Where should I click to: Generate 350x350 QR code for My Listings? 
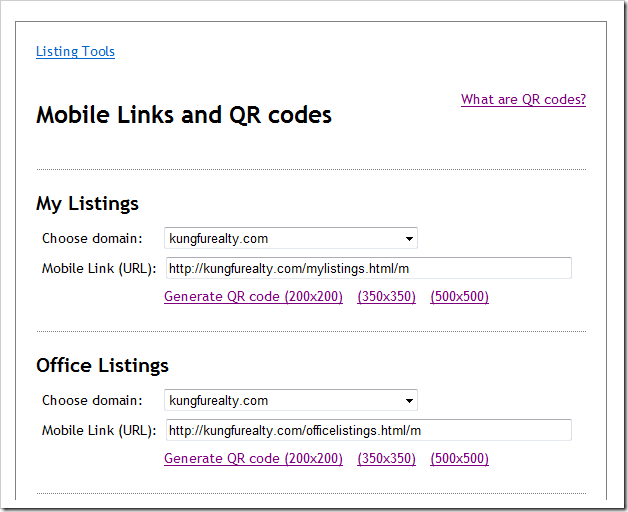click(386, 297)
